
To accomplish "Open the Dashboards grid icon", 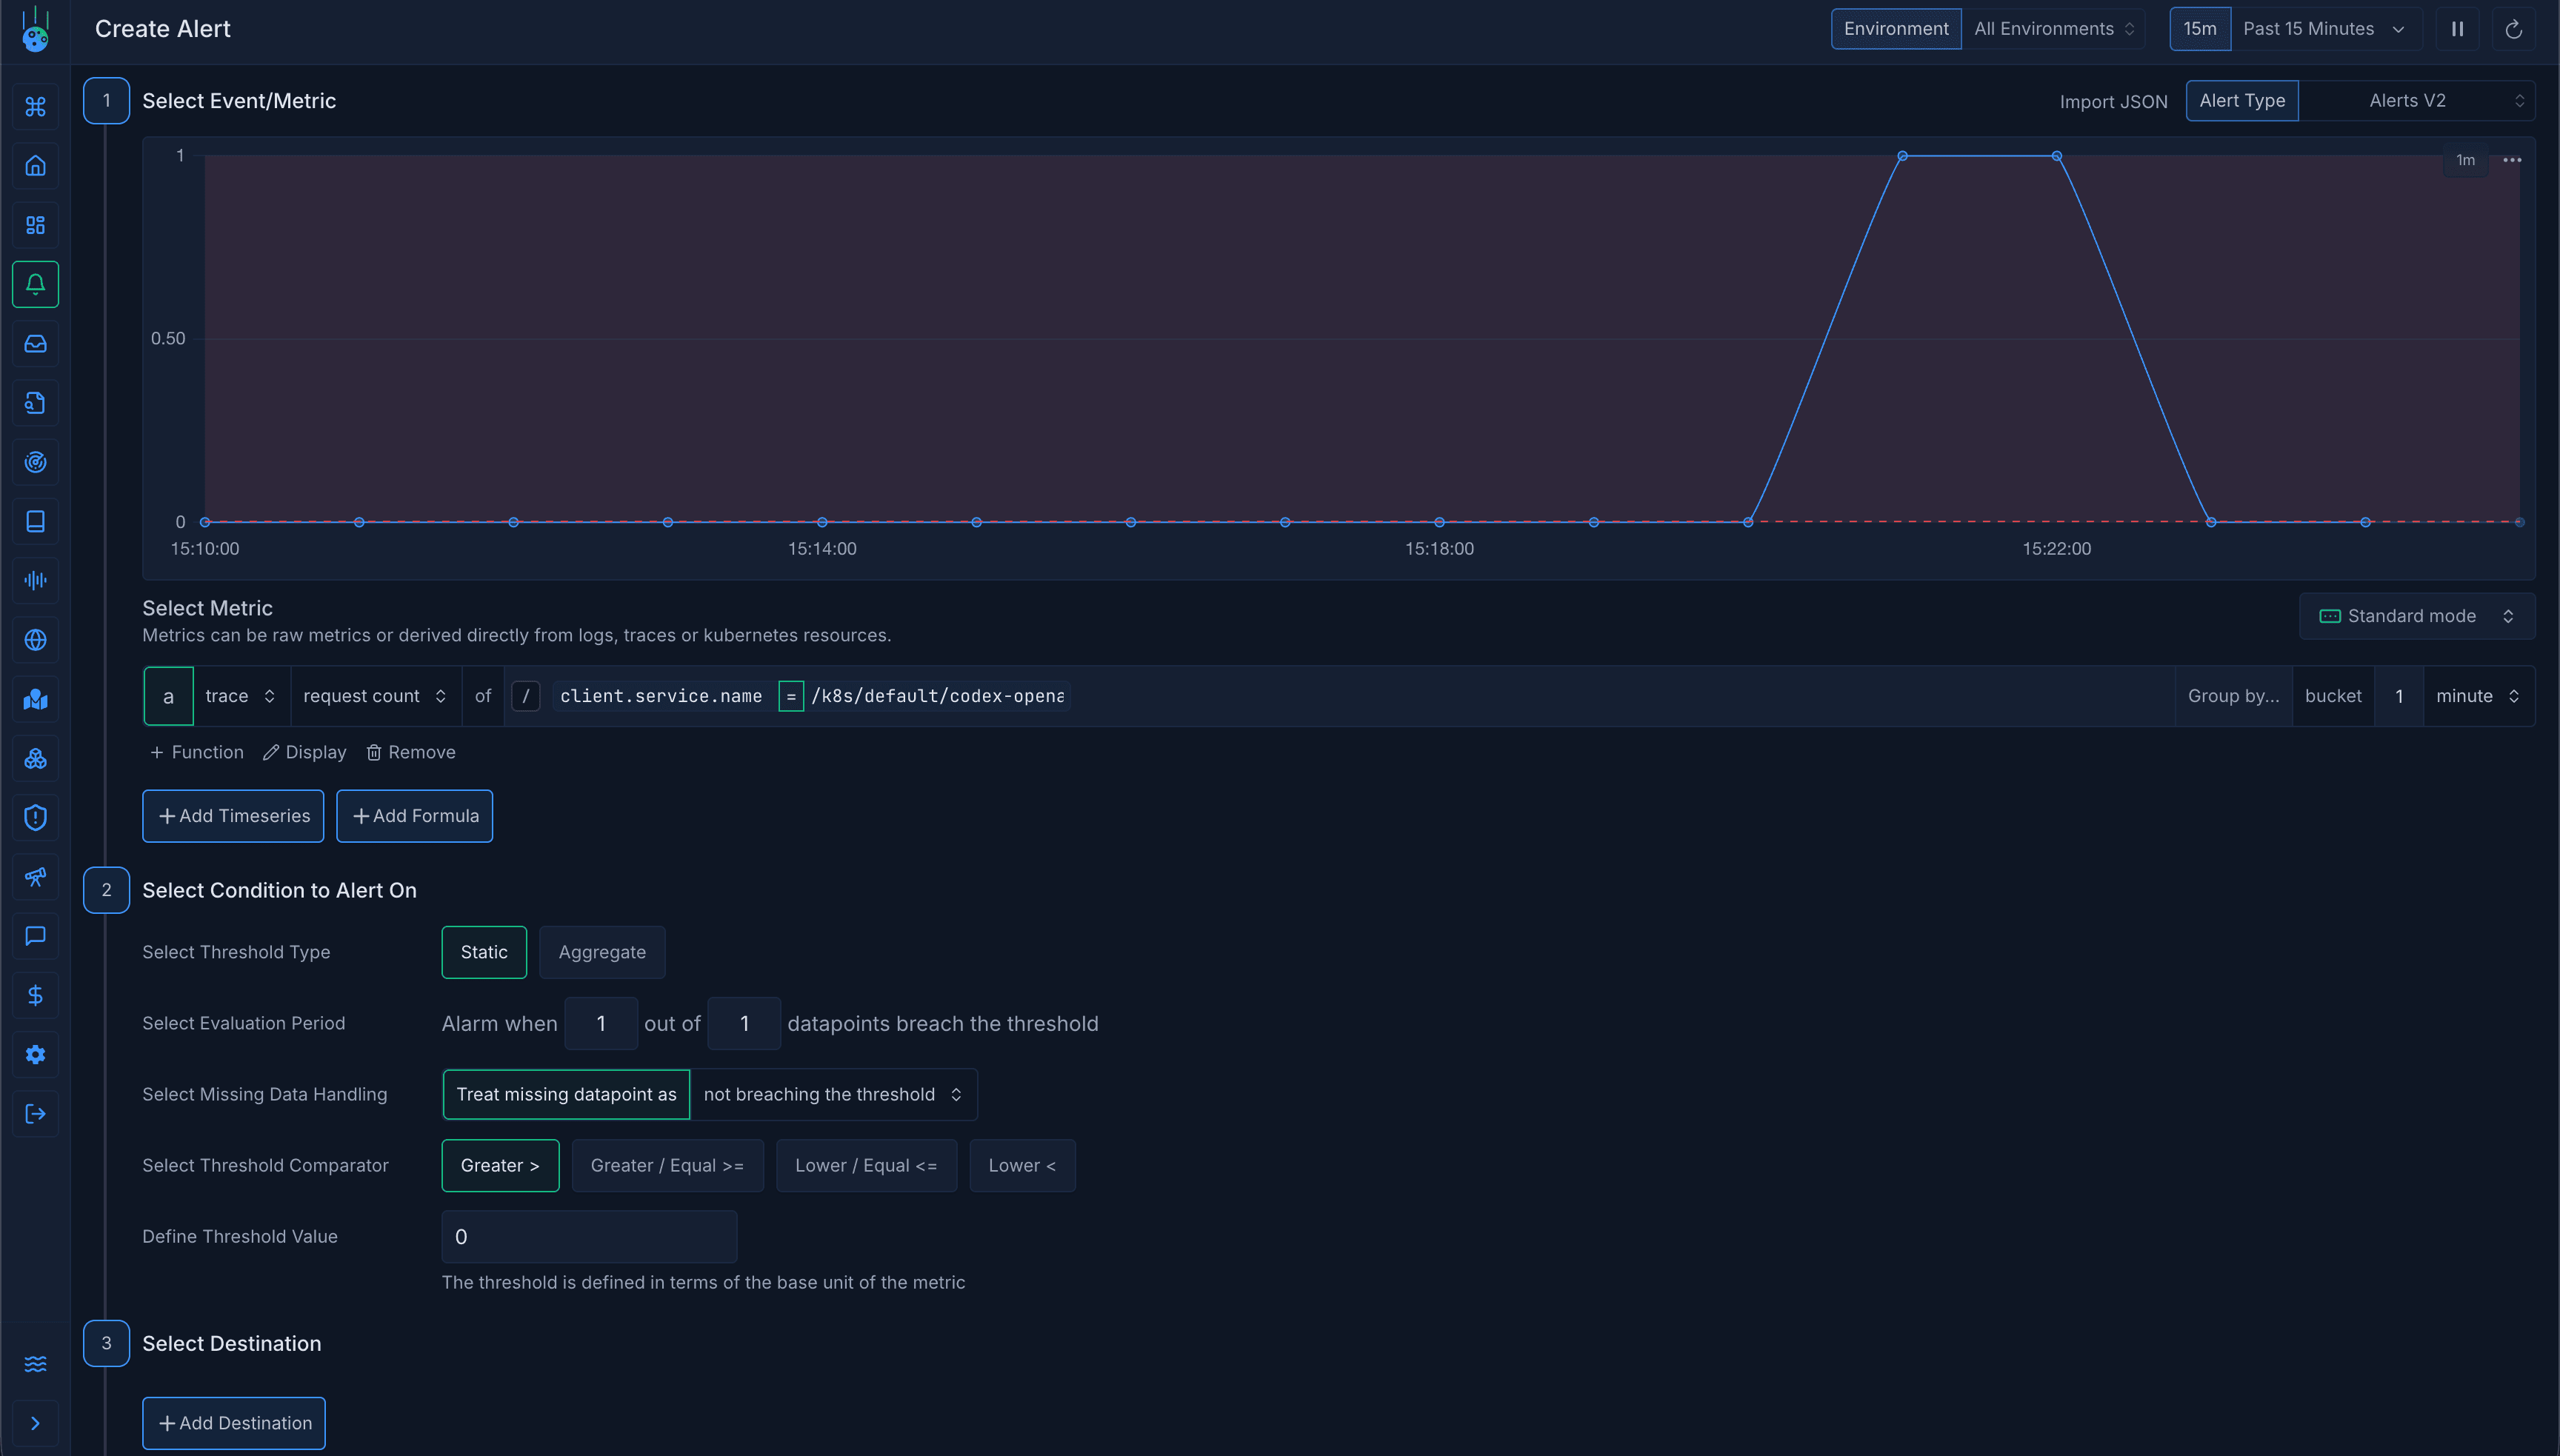I will 36,225.
